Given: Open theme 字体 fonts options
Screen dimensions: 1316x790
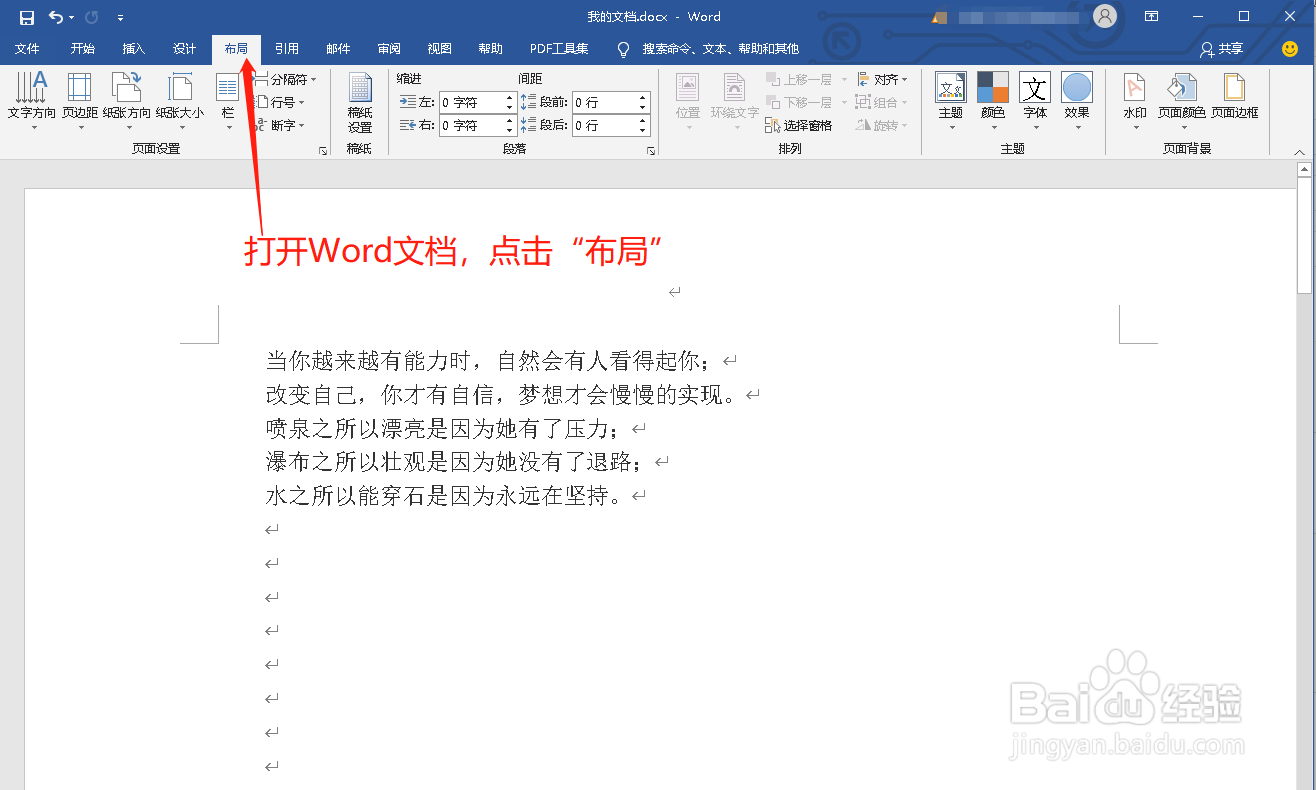Looking at the screenshot, I should click(1035, 101).
